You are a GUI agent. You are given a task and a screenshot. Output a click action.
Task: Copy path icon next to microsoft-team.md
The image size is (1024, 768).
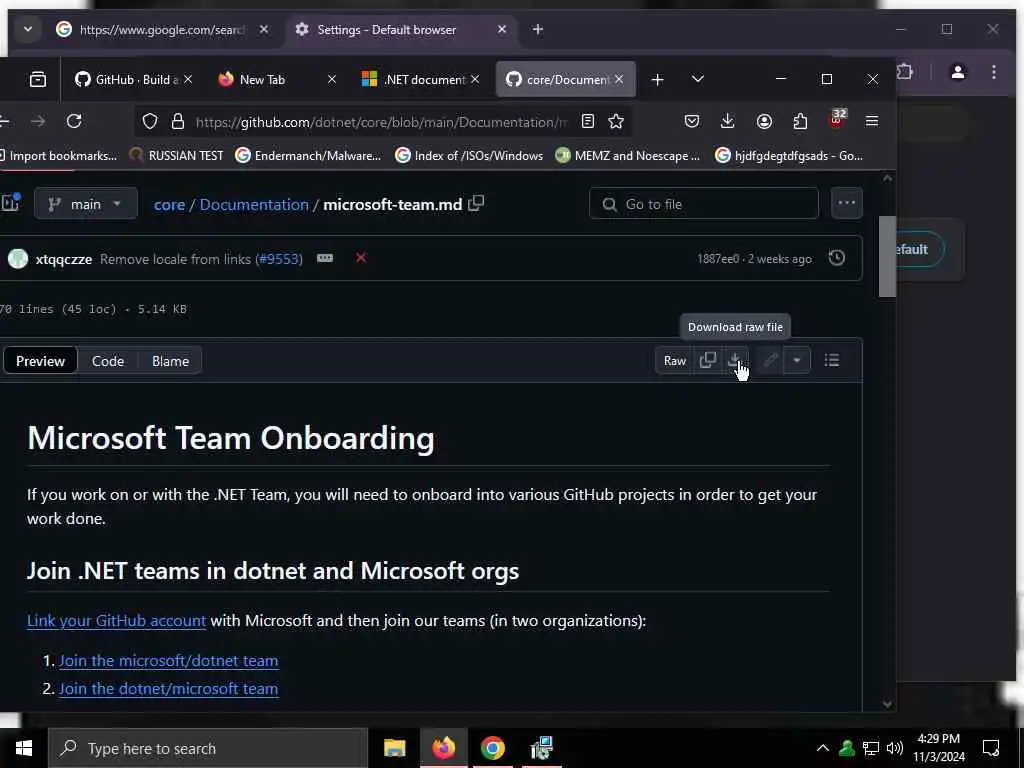477,204
